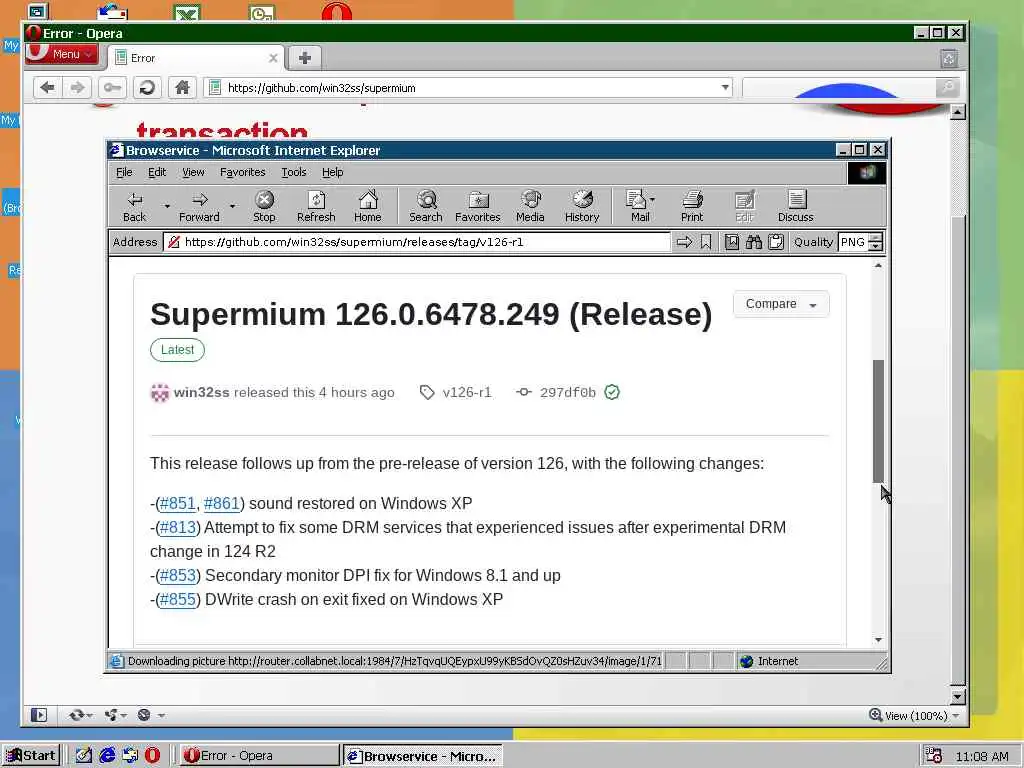Open the Media pane in IE
Image resolution: width=1024 pixels, height=768 pixels.
pyautogui.click(x=530, y=206)
